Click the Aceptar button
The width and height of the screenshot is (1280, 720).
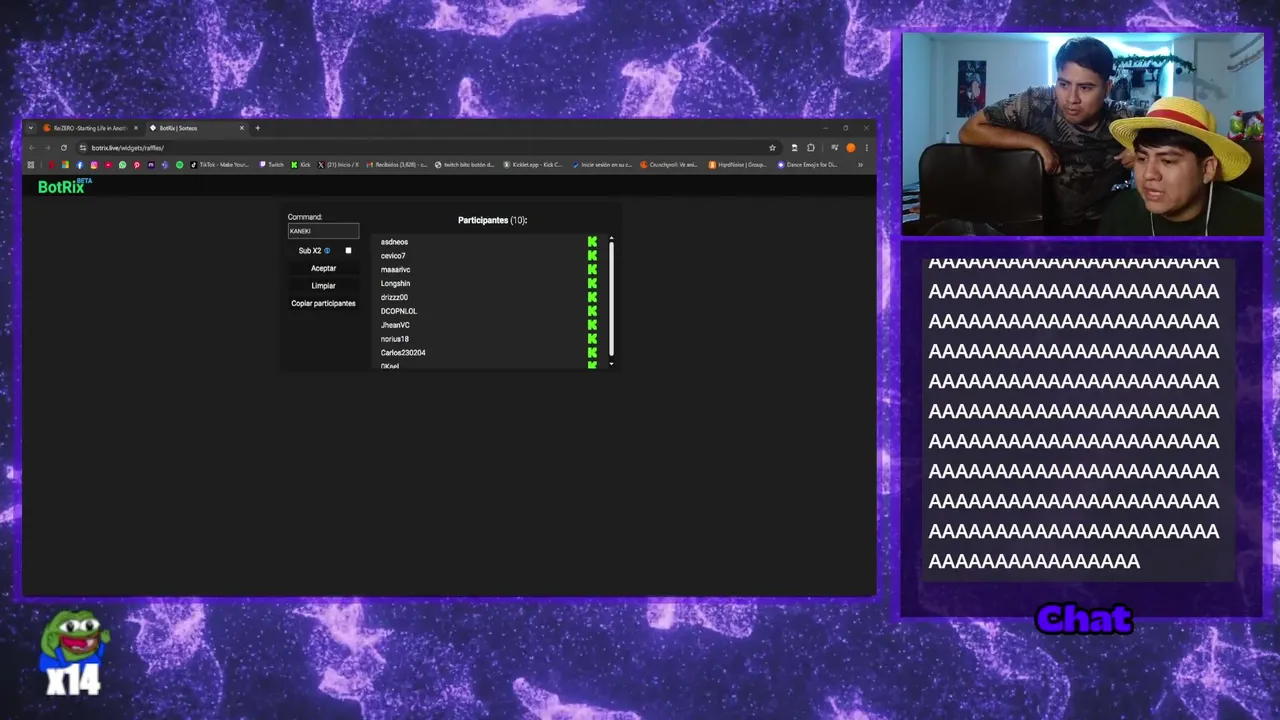point(323,268)
